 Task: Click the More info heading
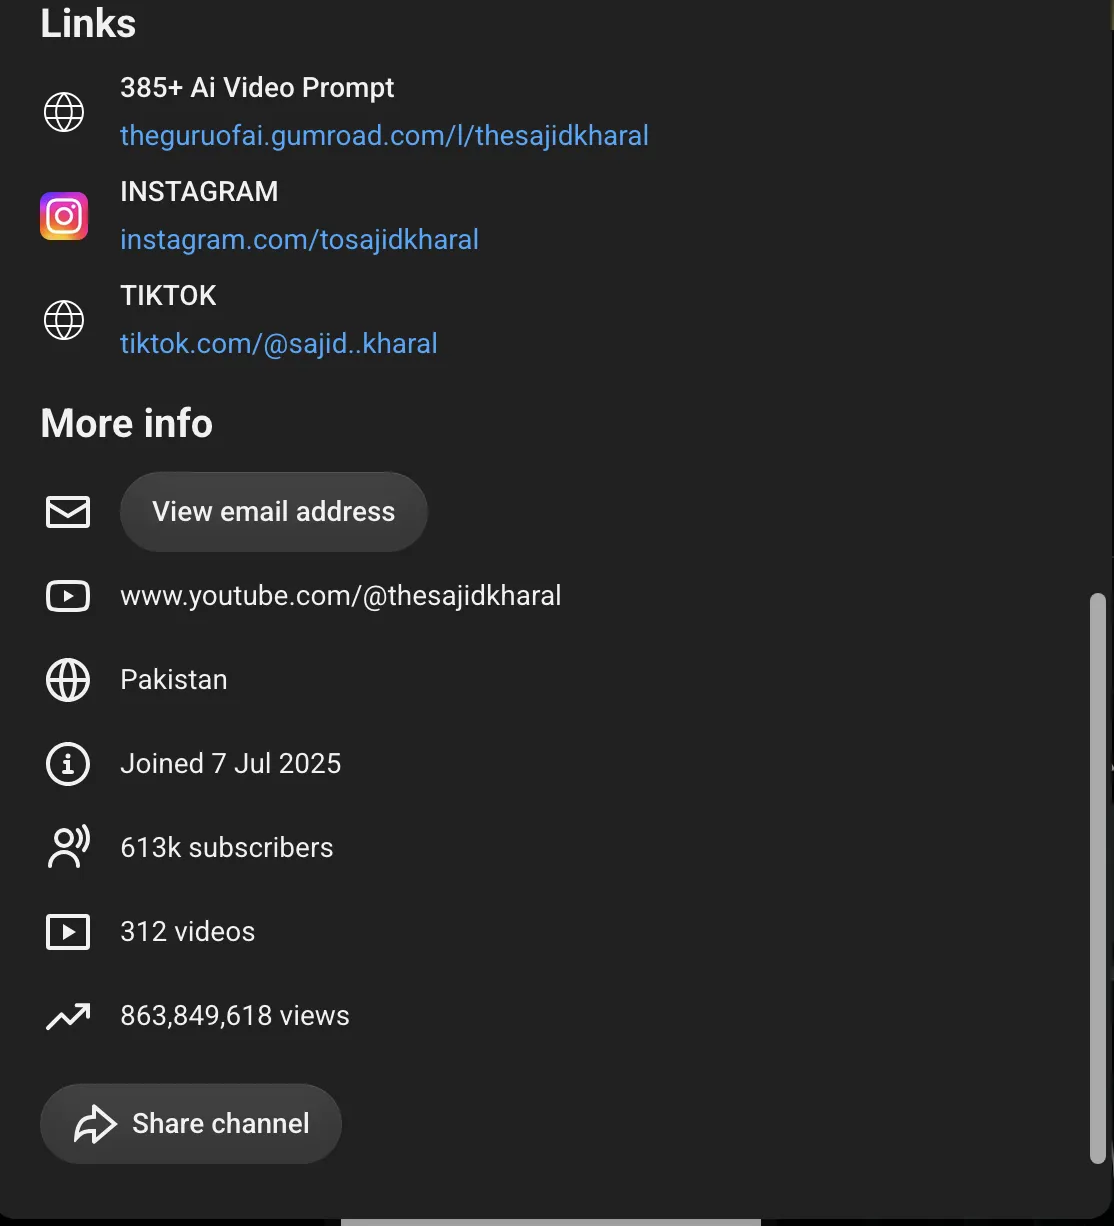point(127,424)
